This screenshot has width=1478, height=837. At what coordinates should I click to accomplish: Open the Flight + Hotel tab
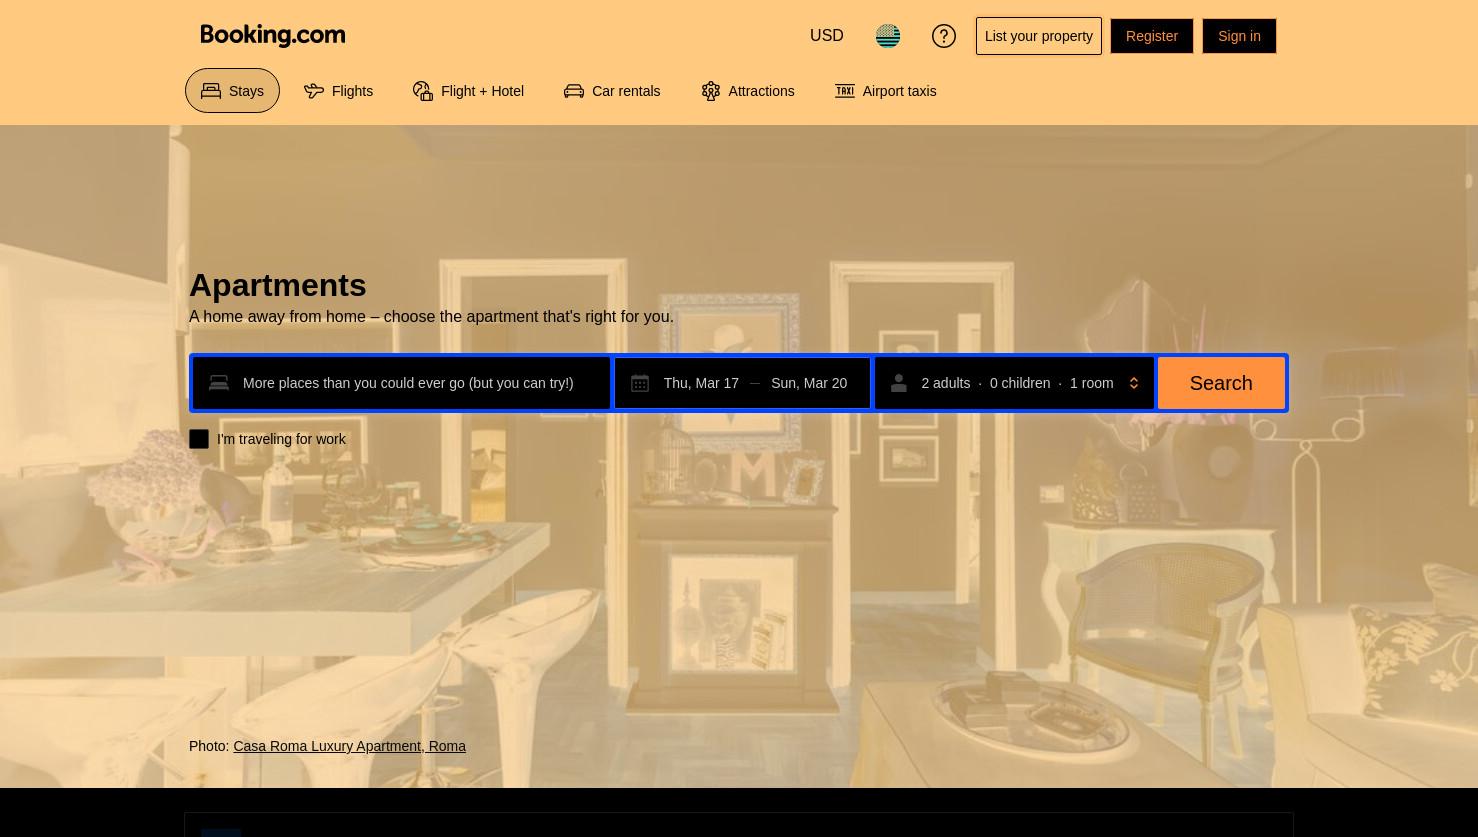(x=468, y=91)
